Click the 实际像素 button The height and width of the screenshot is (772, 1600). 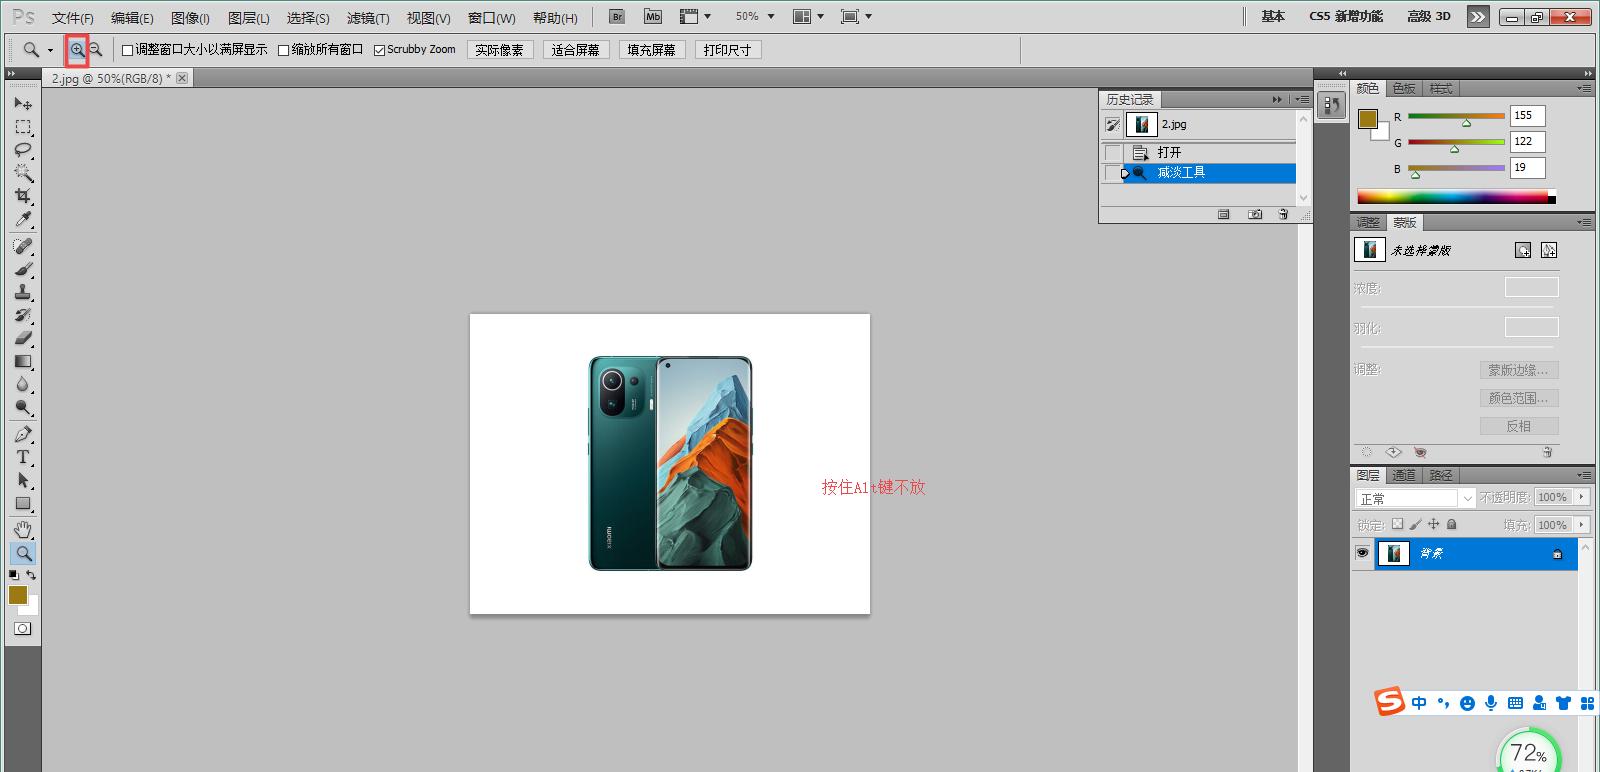coord(500,50)
